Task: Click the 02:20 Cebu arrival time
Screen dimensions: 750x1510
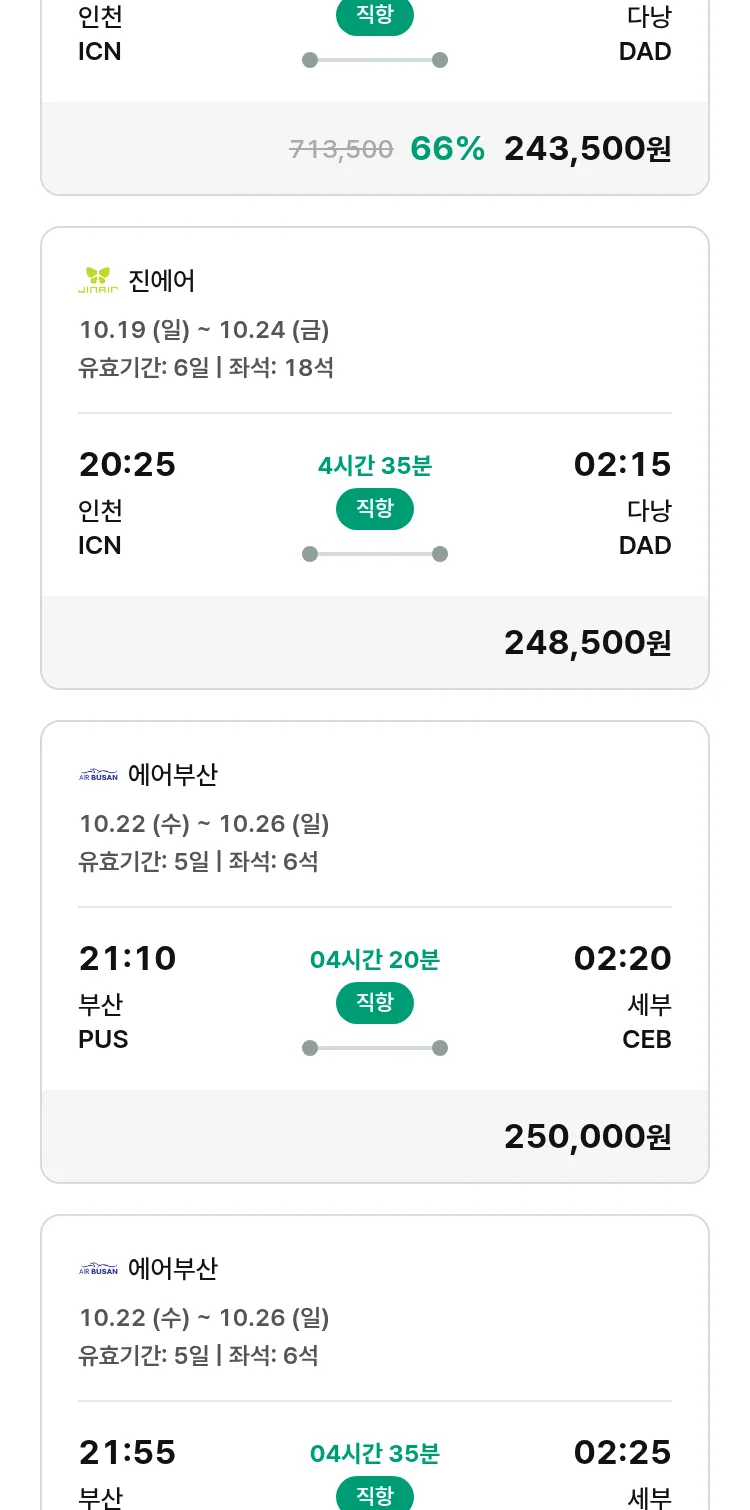Action: coord(622,959)
